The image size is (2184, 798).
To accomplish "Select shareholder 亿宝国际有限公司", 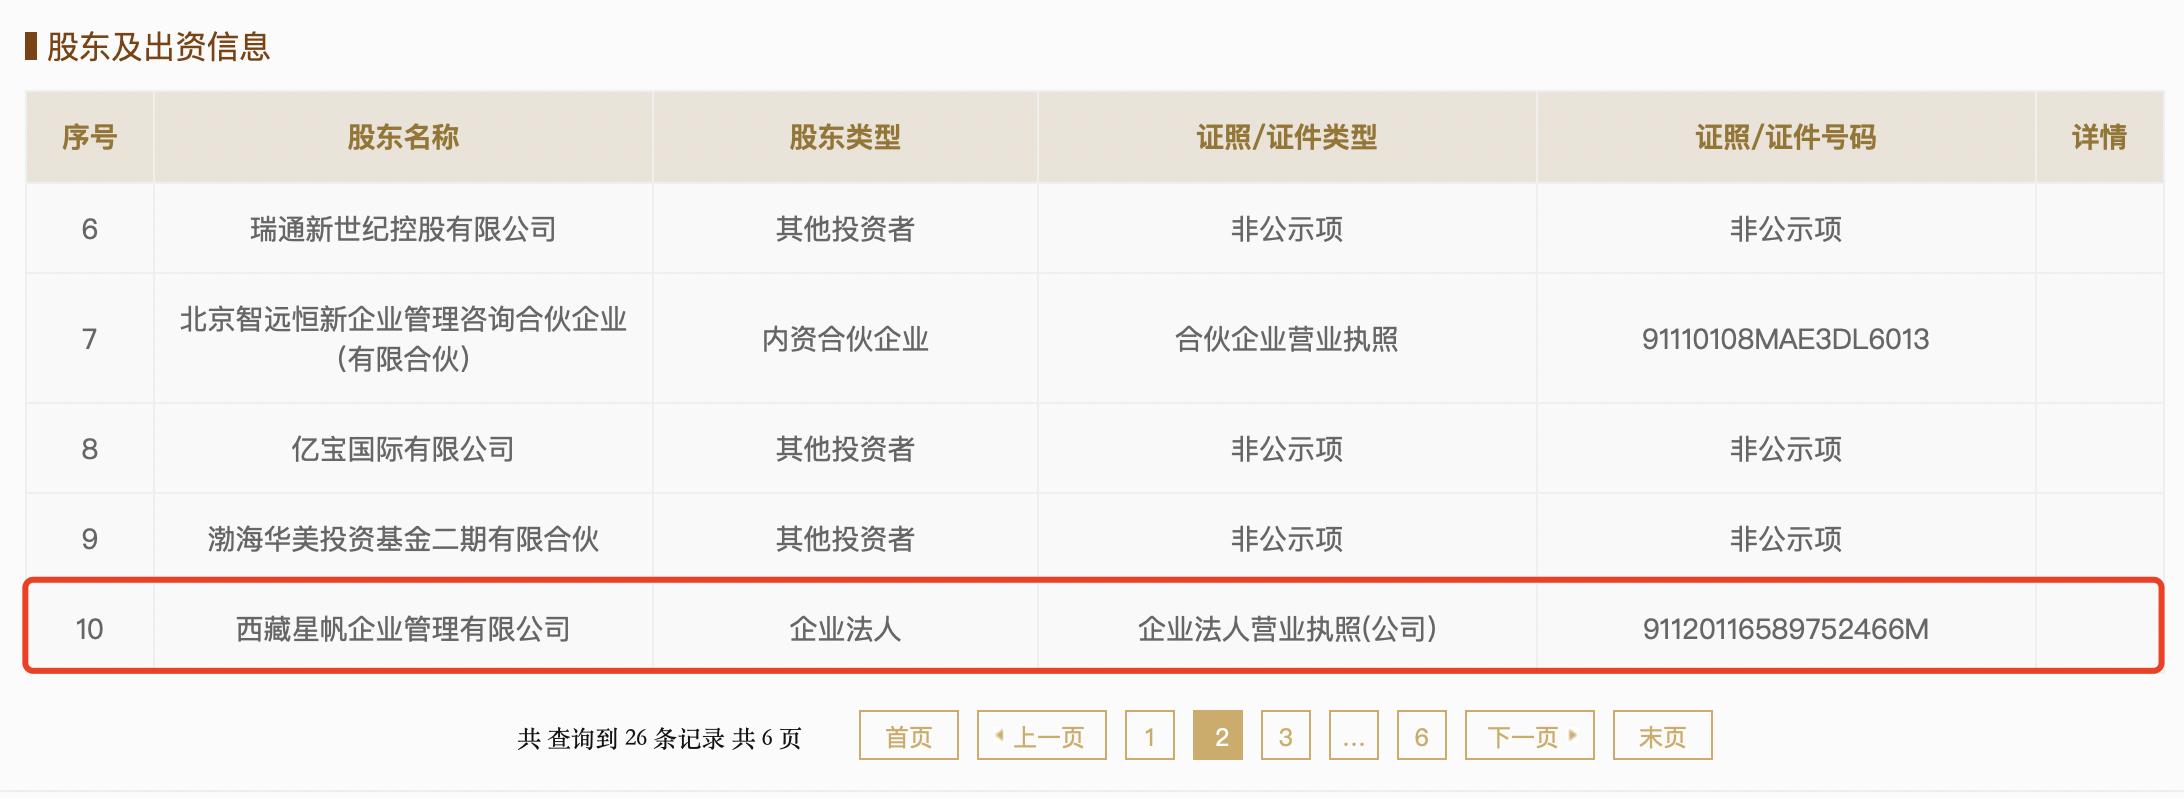I will pyautogui.click(x=403, y=449).
